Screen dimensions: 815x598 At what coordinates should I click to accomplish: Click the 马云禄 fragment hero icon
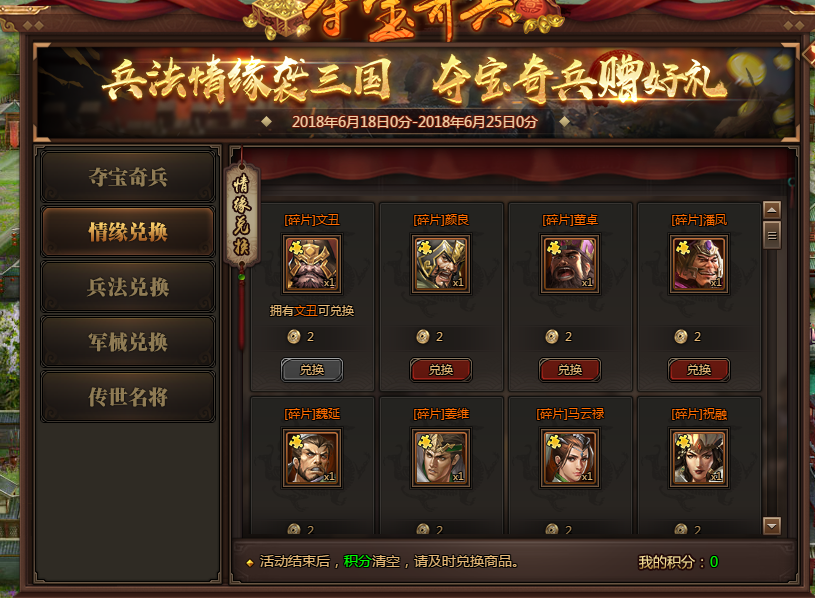pyautogui.click(x=570, y=458)
